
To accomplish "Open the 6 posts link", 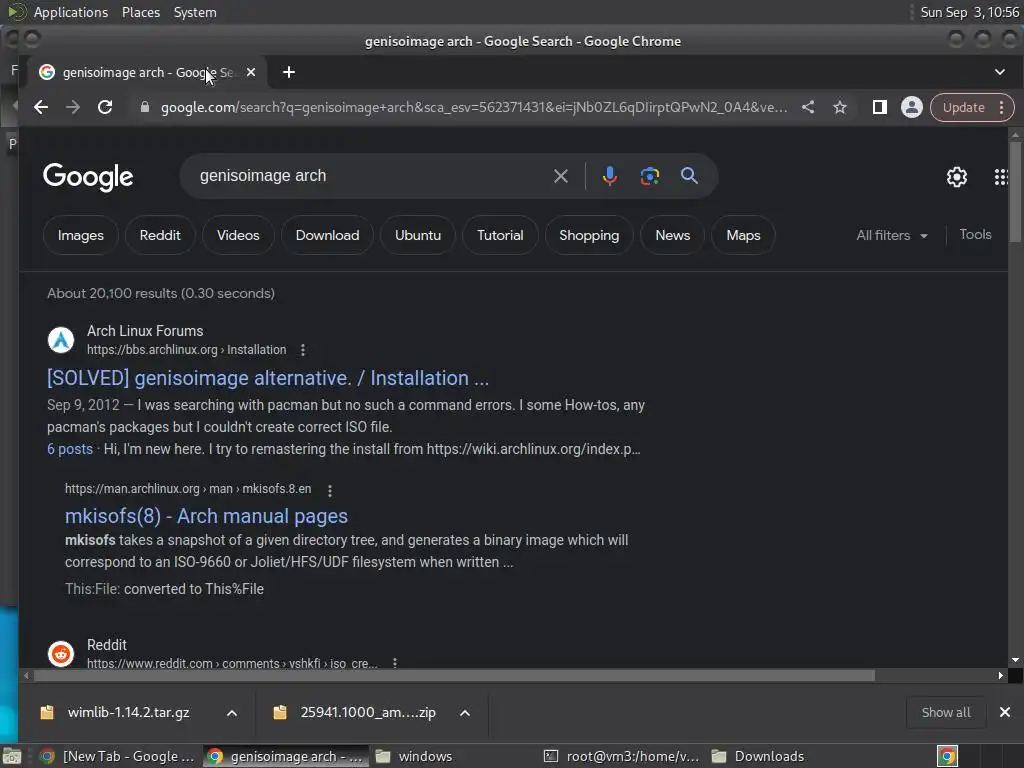I will 70,449.
